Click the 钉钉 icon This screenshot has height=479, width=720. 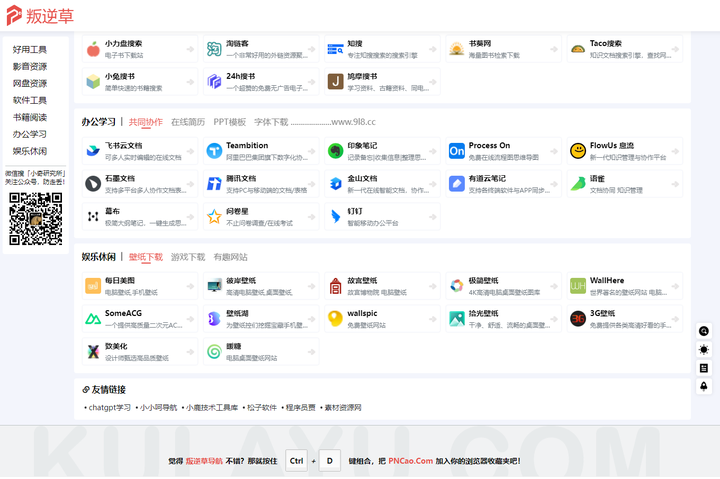click(x=336, y=216)
